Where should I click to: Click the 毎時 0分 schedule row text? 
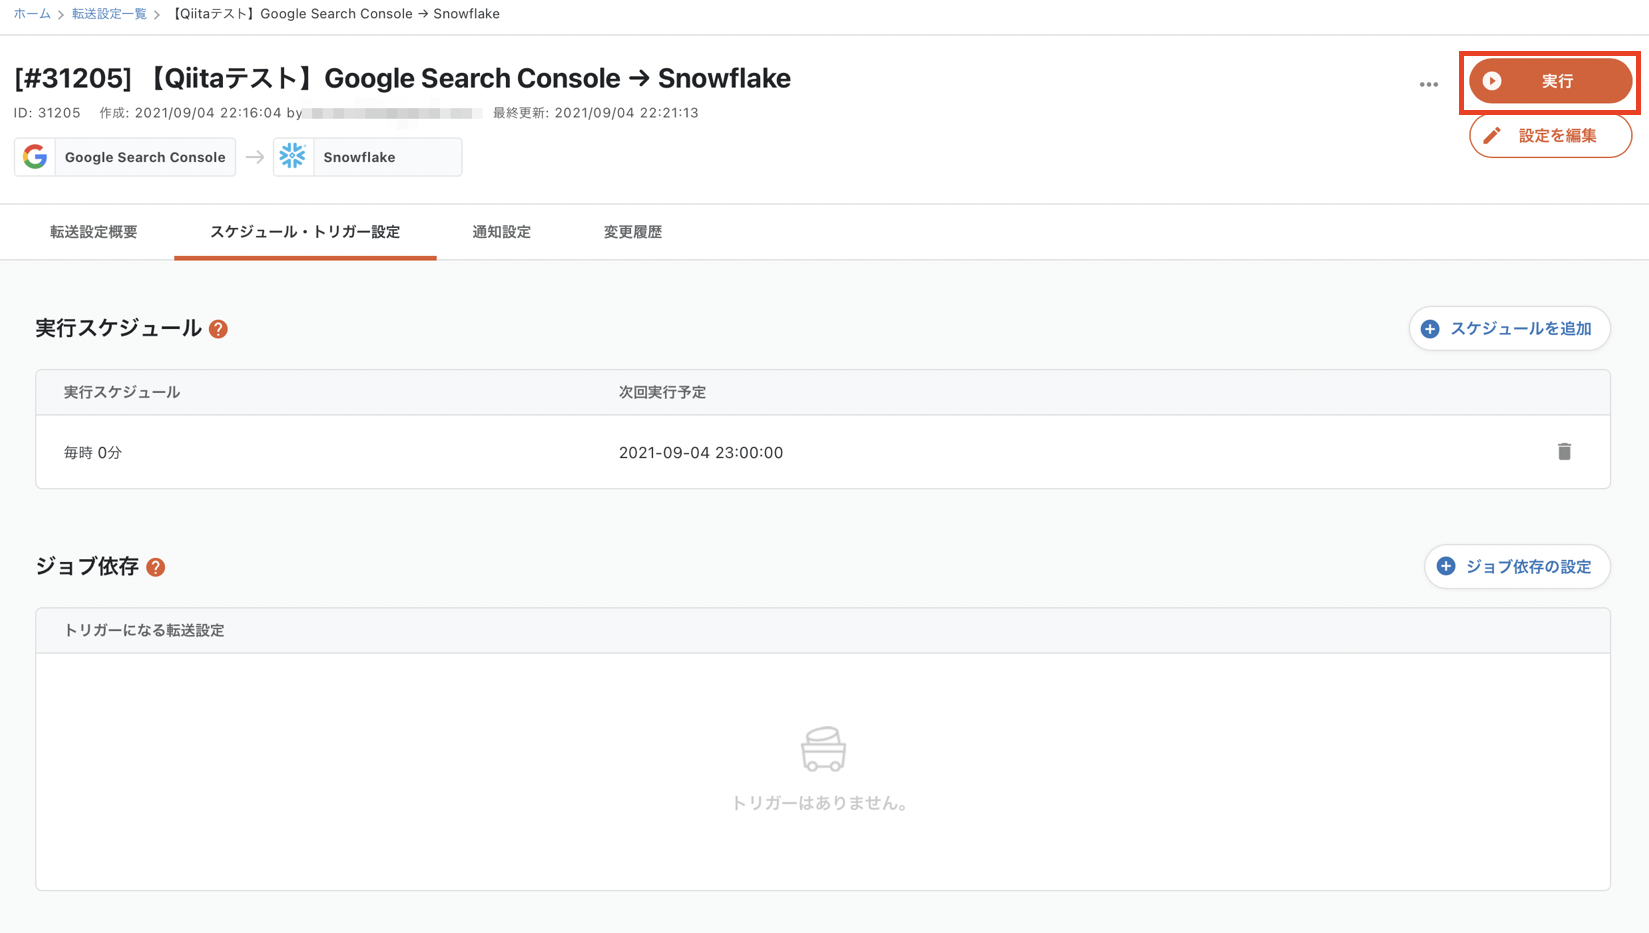pos(93,453)
